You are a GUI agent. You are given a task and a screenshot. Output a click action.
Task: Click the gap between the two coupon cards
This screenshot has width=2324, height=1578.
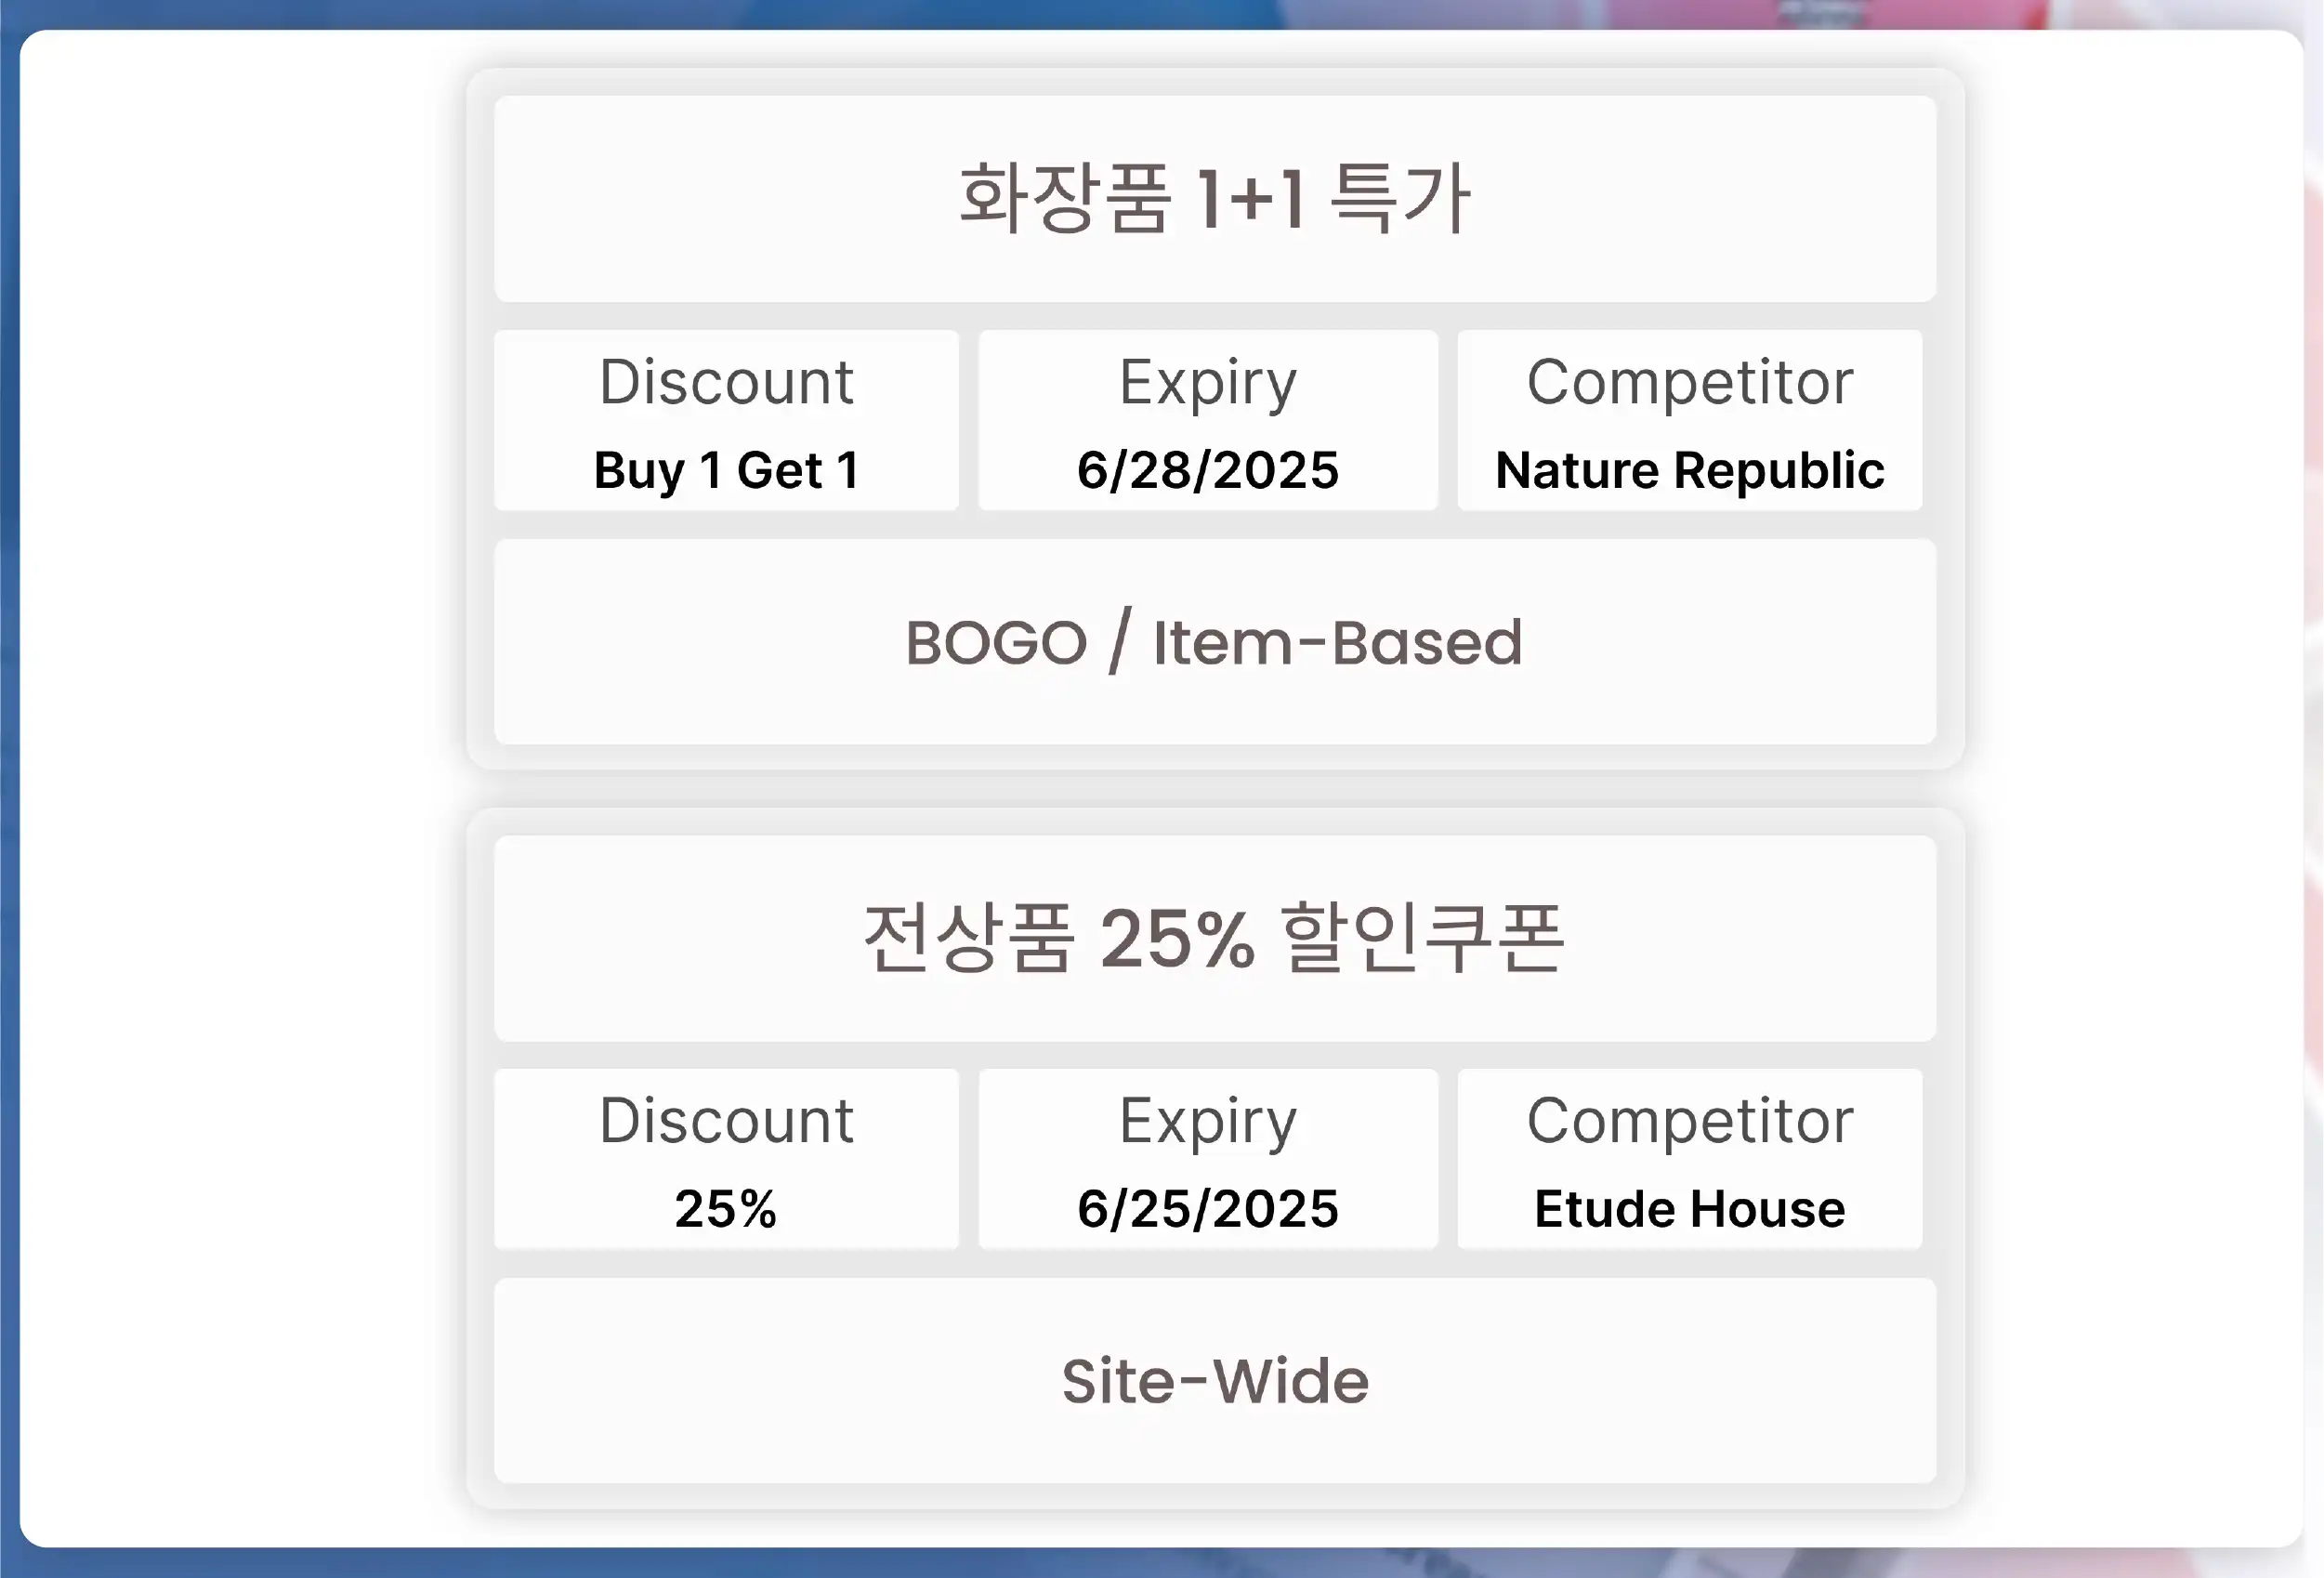pyautogui.click(x=1214, y=789)
